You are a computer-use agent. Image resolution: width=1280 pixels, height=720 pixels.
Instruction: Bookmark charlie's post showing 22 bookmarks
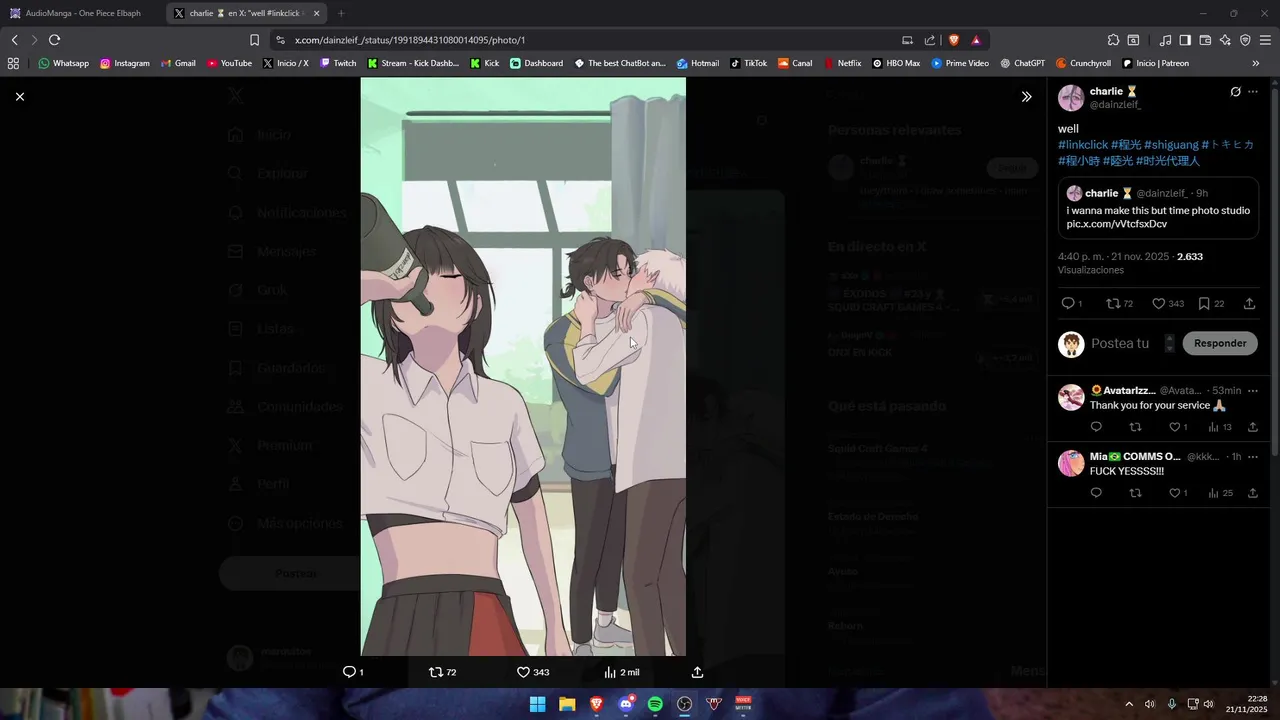click(x=1204, y=303)
